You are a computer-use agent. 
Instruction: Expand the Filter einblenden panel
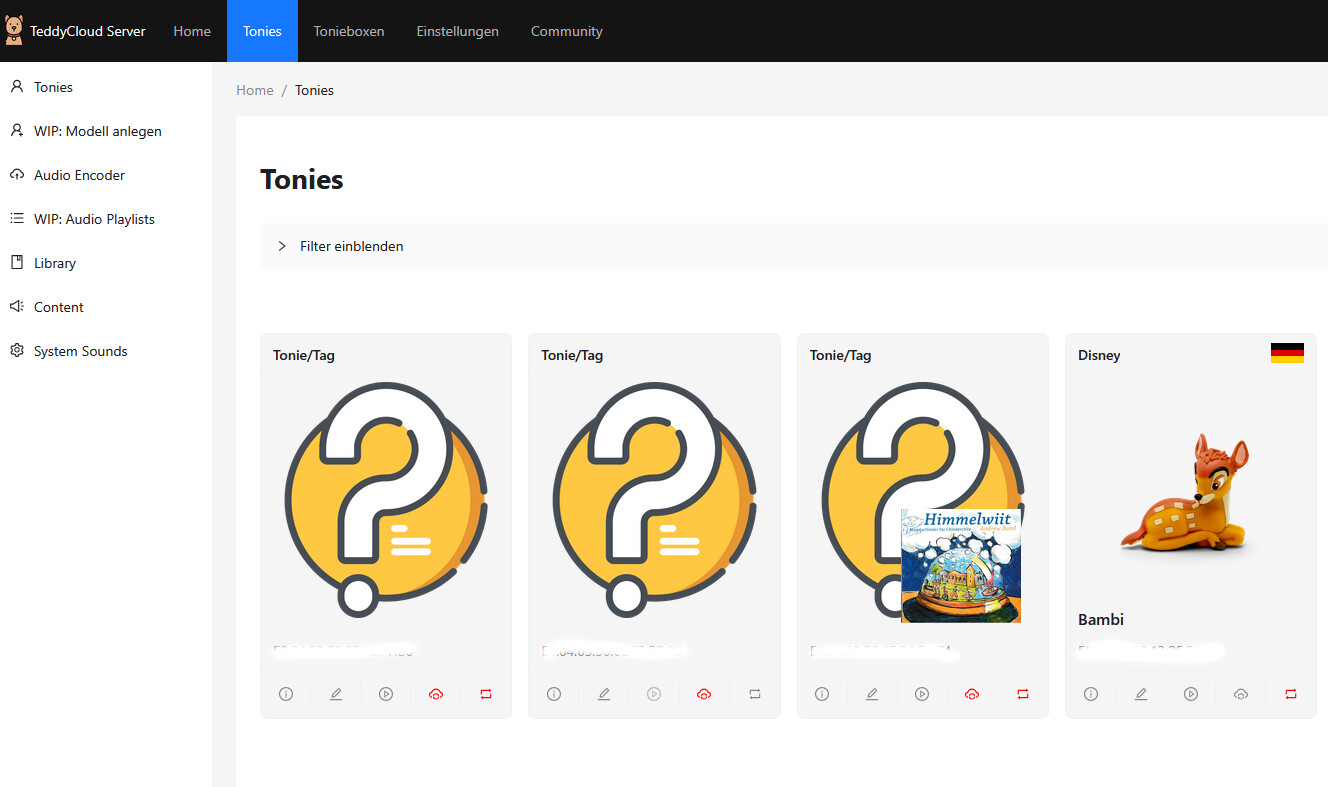point(351,246)
